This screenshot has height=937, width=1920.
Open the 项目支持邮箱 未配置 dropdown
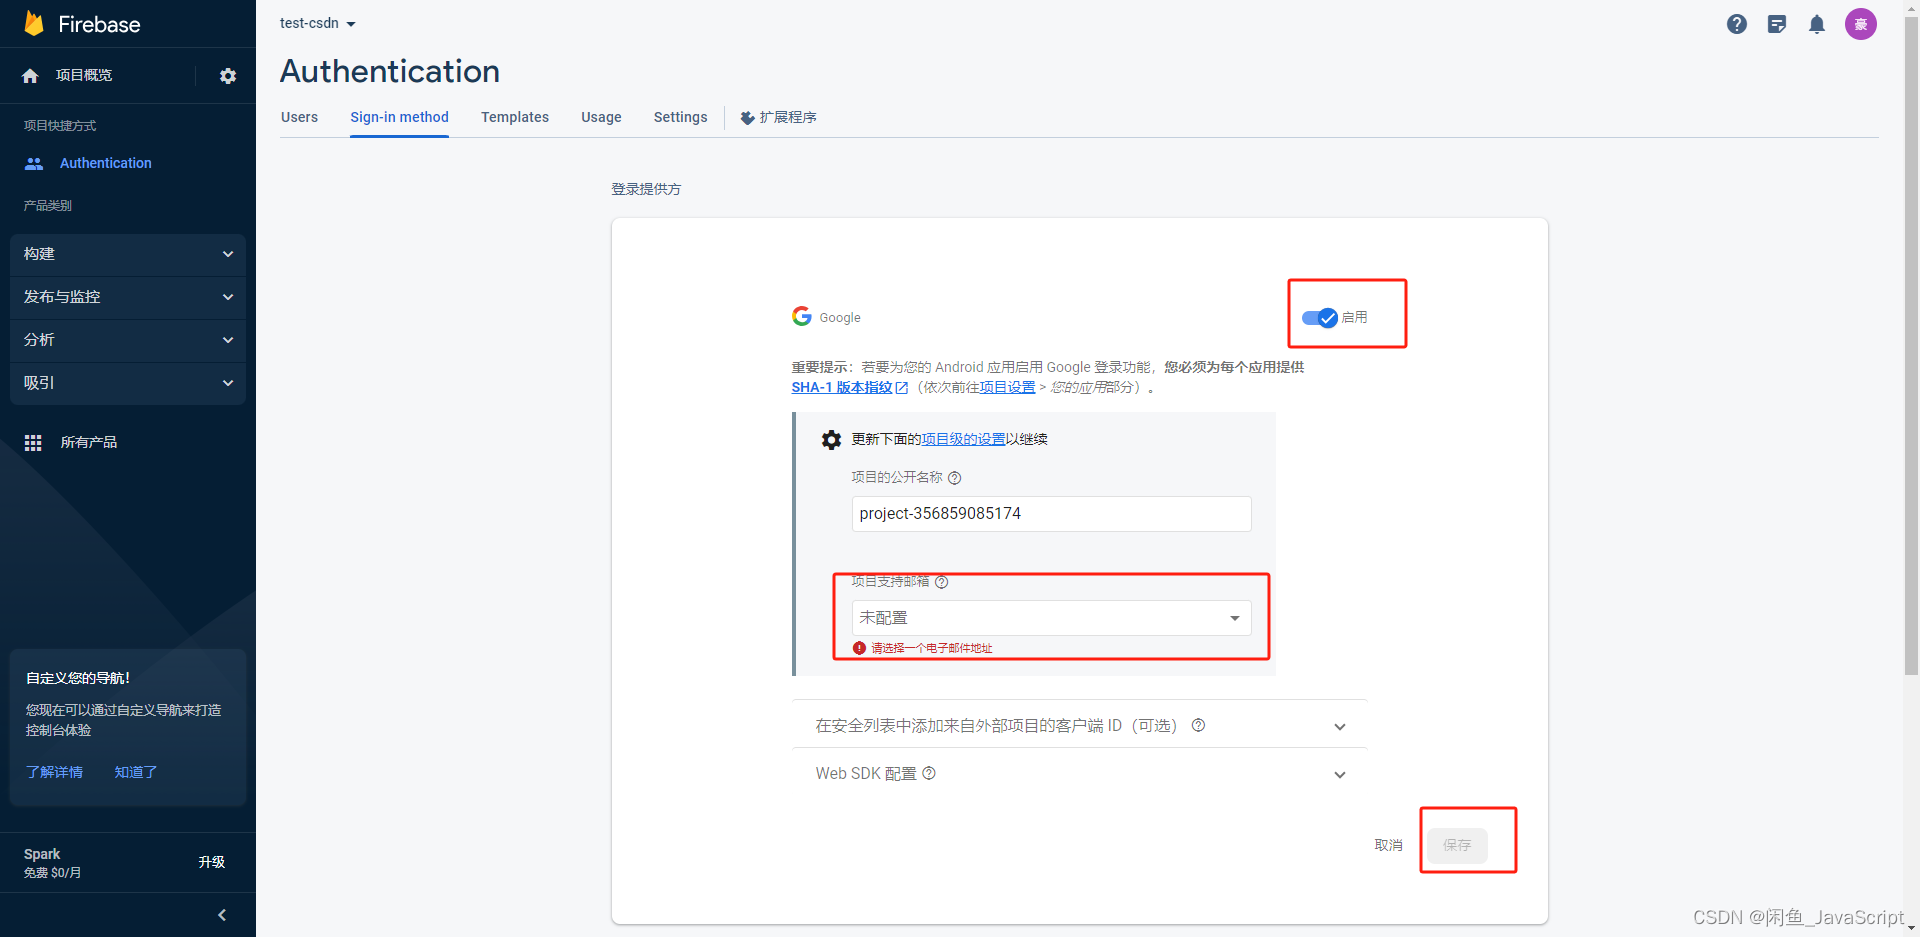(1051, 618)
